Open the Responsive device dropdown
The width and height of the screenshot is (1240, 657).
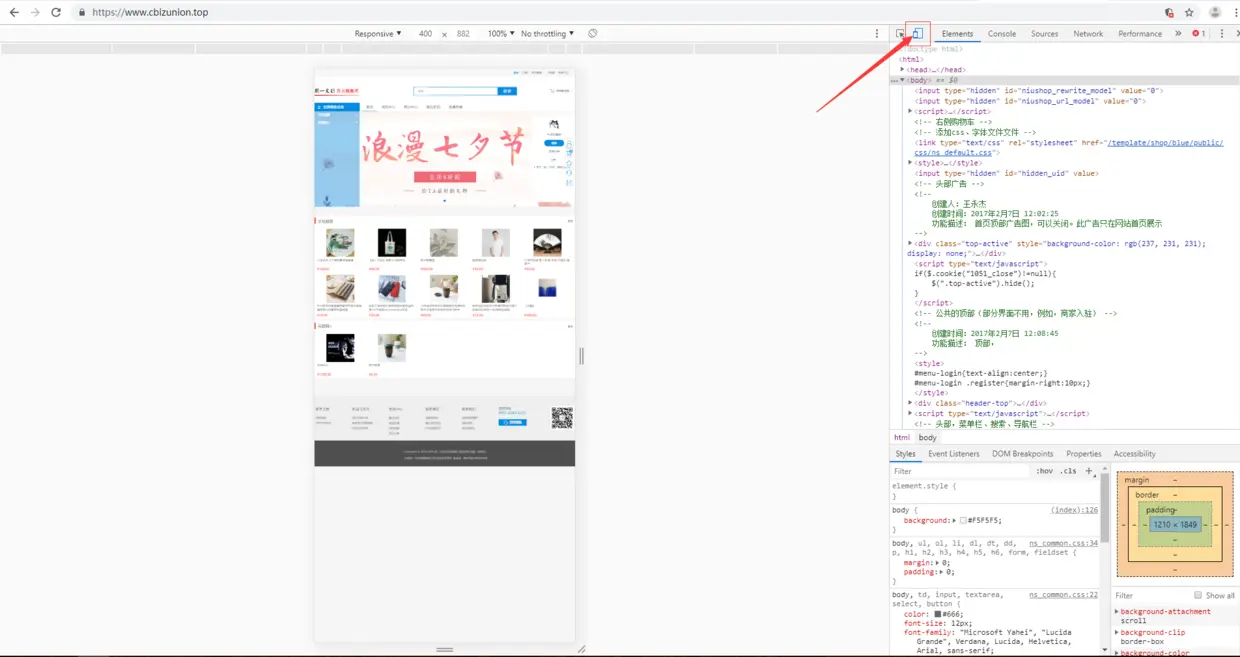(x=378, y=33)
